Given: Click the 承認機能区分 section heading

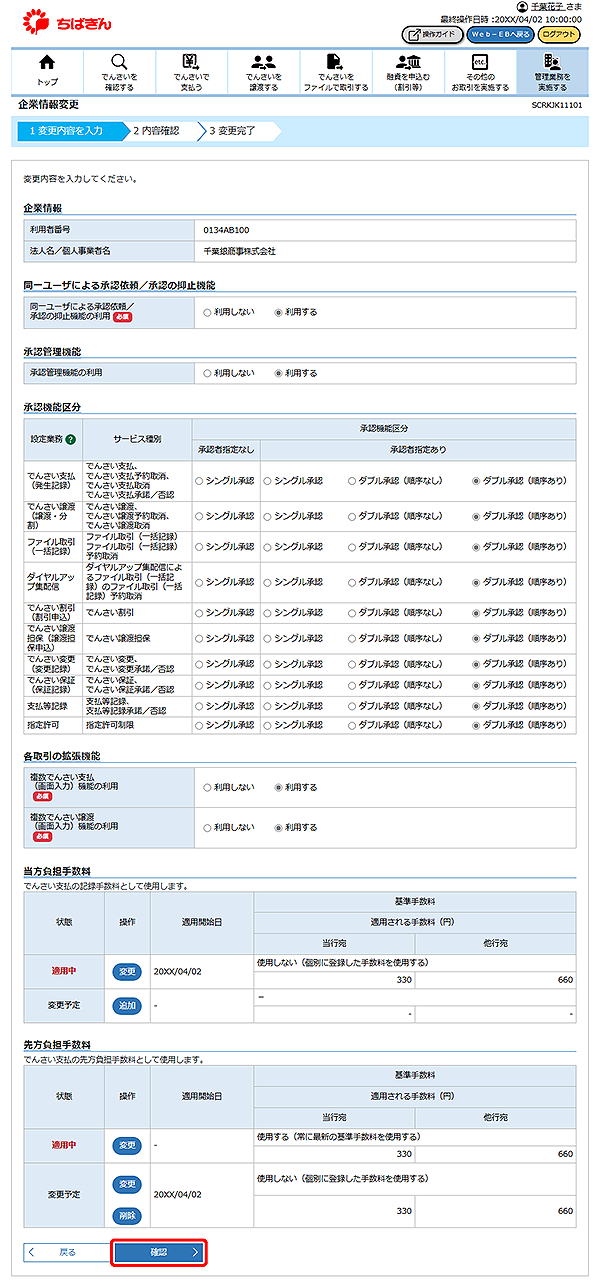Looking at the screenshot, I should click(x=51, y=407).
